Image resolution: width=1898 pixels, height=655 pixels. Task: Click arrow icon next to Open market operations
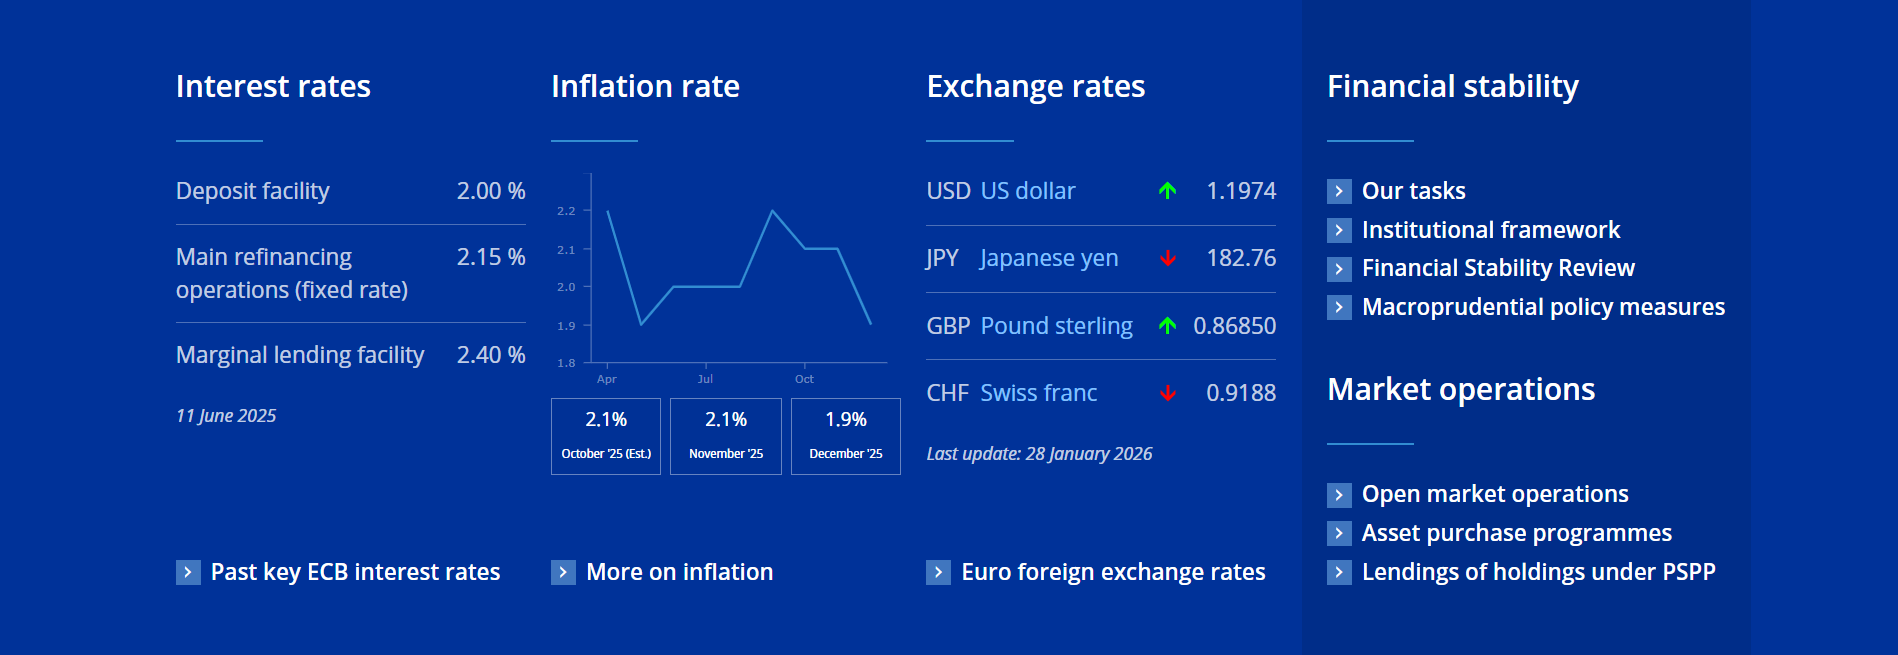click(1339, 494)
